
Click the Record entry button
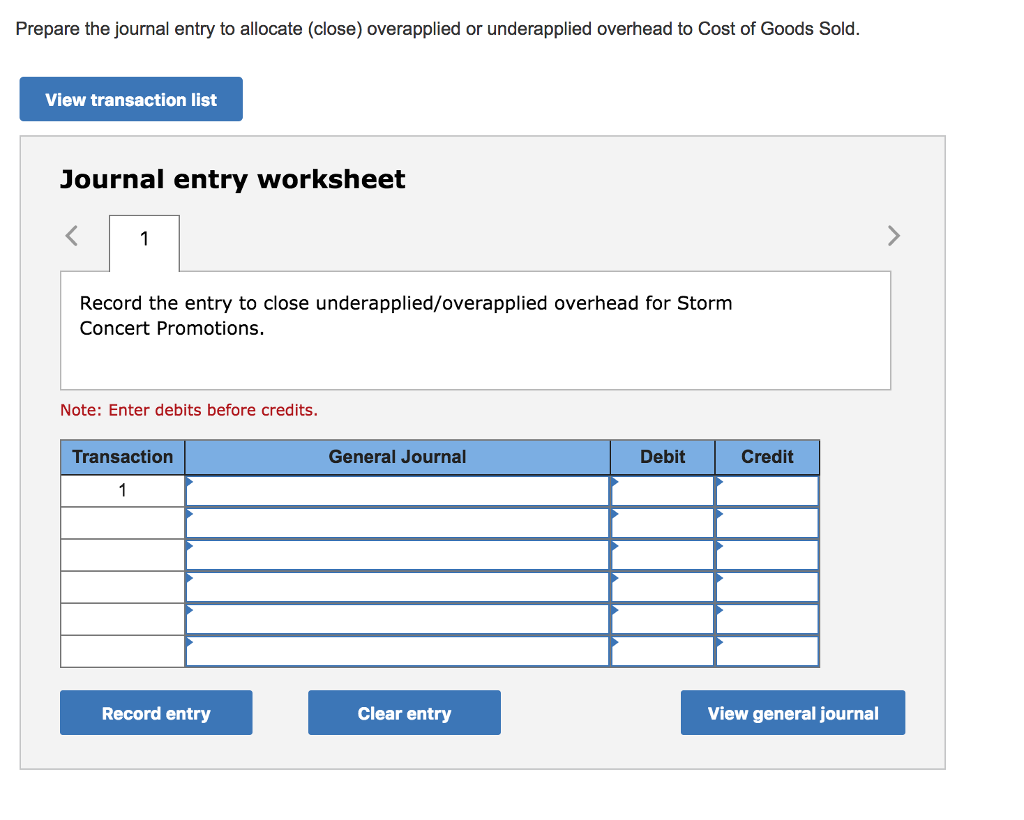(155, 712)
